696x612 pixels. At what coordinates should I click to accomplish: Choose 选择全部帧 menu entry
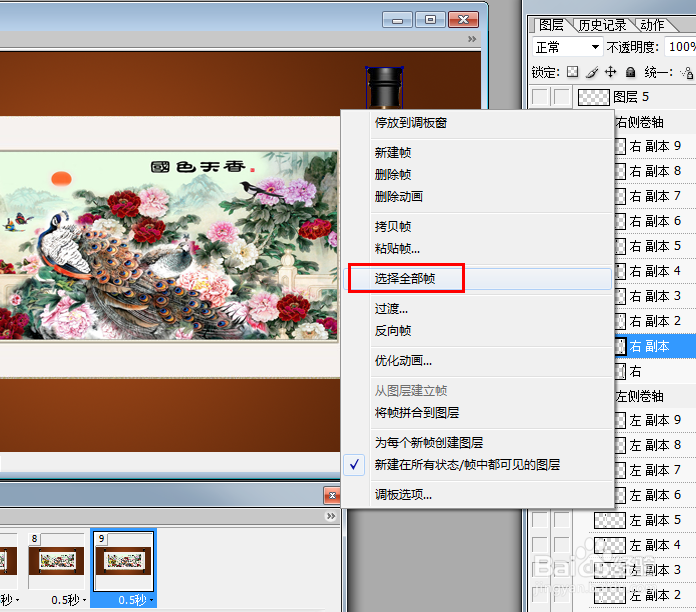tap(478, 279)
